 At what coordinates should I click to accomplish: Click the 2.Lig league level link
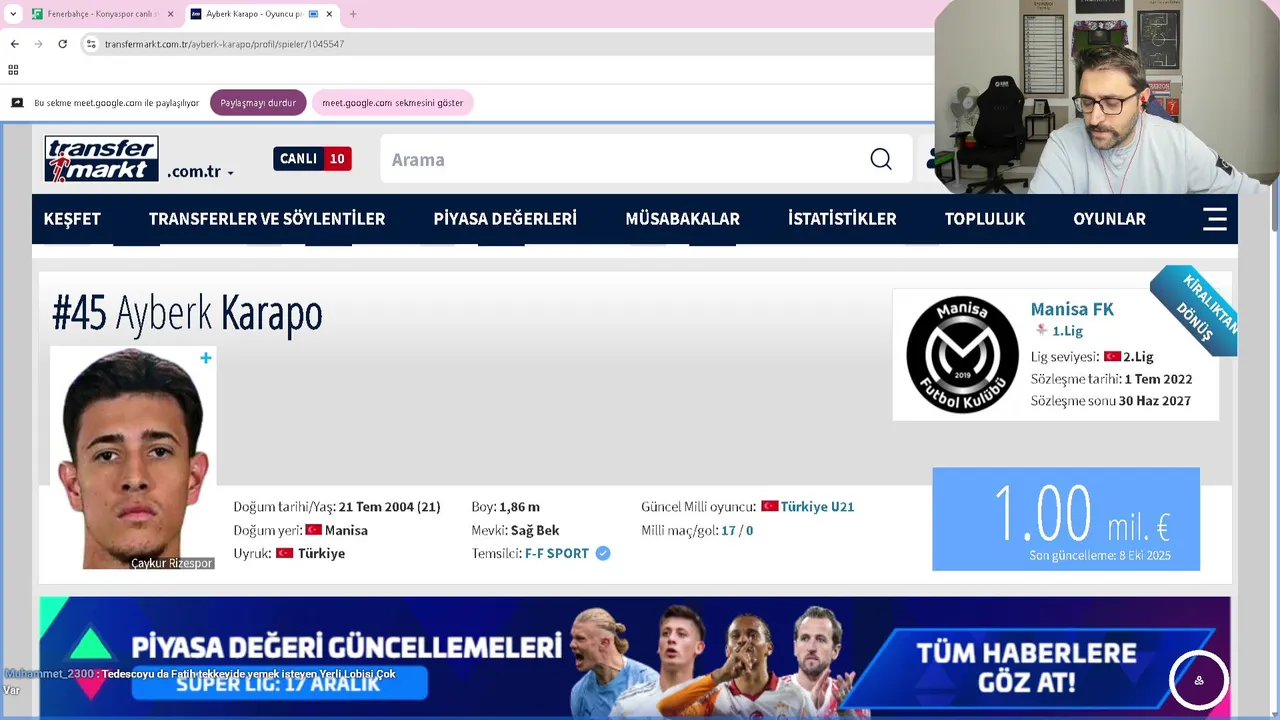pyautogui.click(x=1138, y=357)
